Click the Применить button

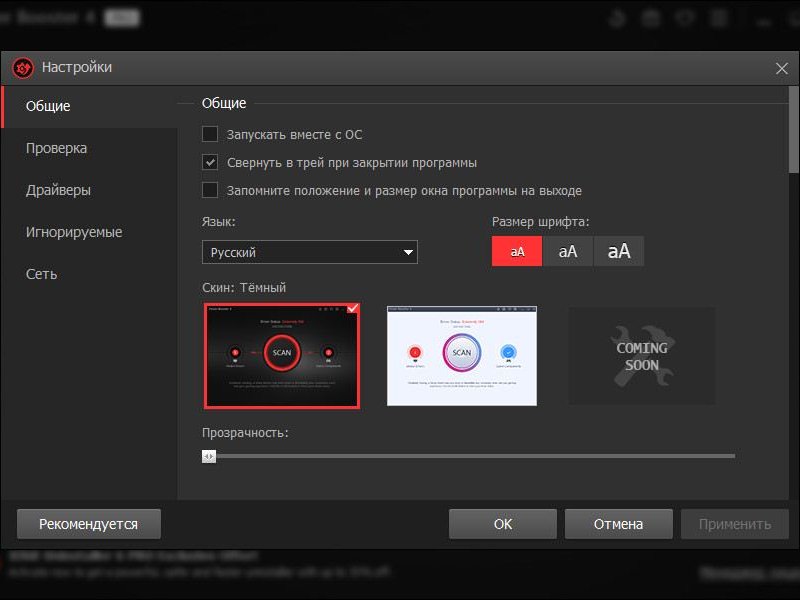click(735, 524)
